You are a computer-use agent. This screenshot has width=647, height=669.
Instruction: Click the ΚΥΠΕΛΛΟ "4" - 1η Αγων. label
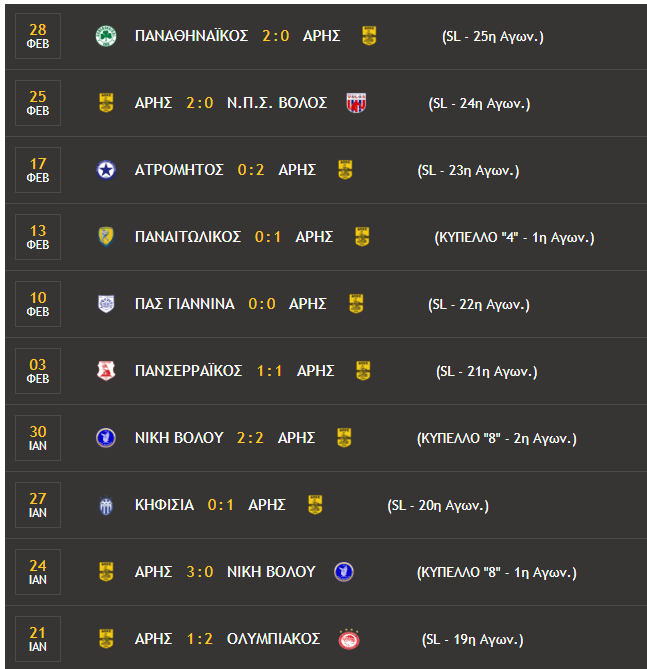pos(514,238)
